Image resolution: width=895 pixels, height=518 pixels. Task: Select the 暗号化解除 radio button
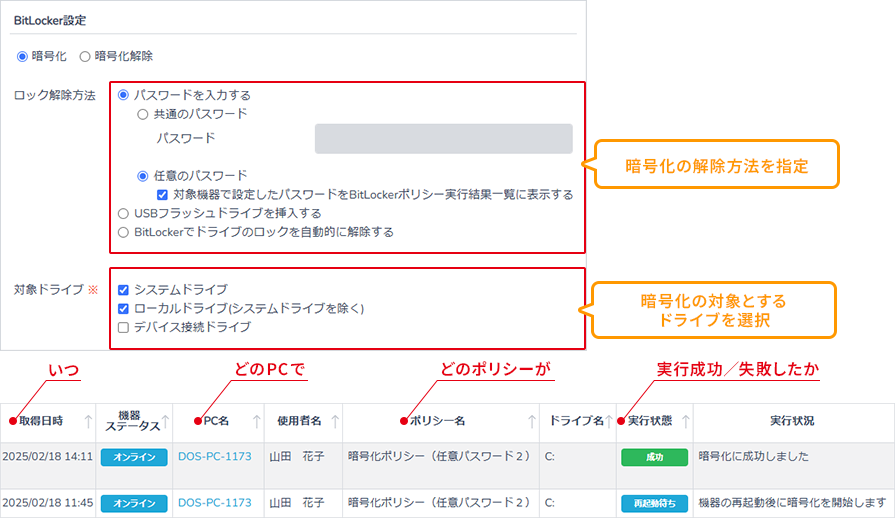(85, 56)
